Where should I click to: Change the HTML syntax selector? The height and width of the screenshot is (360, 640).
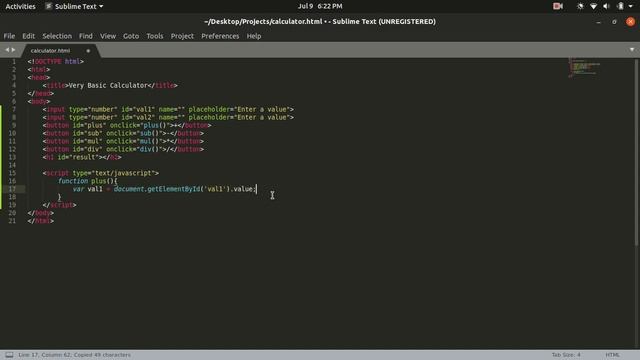pyautogui.click(x=612, y=355)
